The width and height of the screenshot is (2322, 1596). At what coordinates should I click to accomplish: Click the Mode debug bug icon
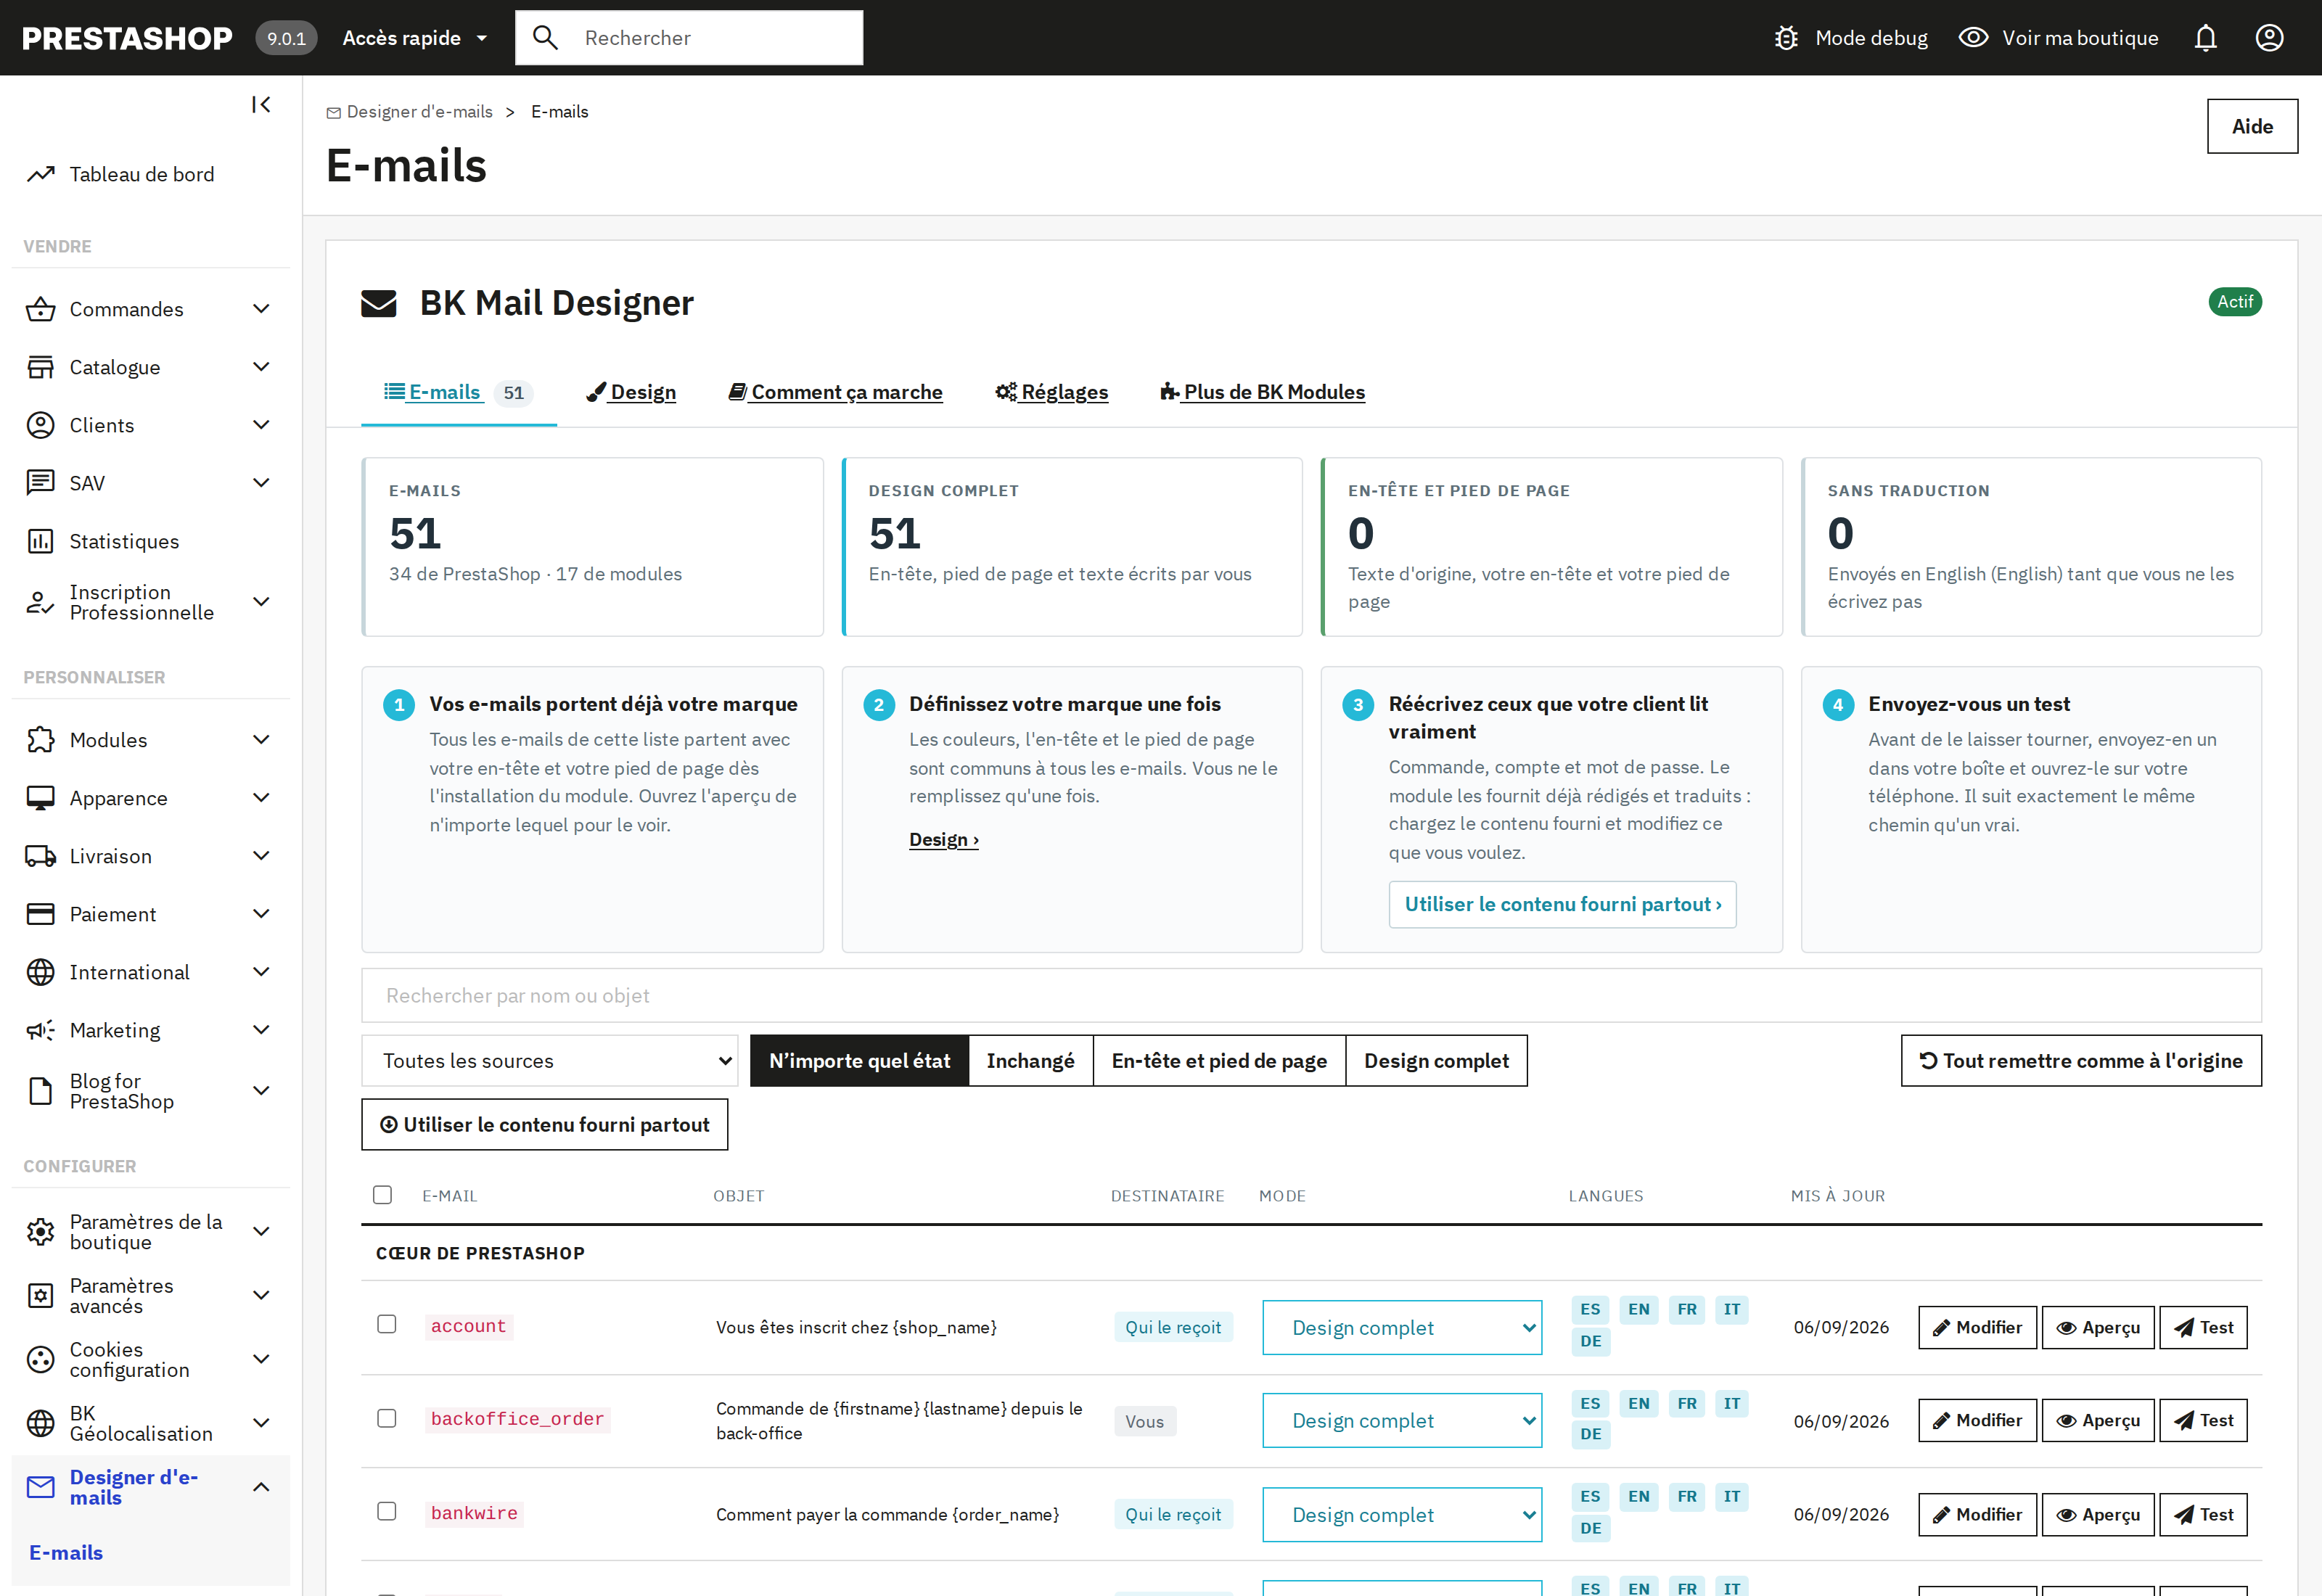coord(1786,38)
